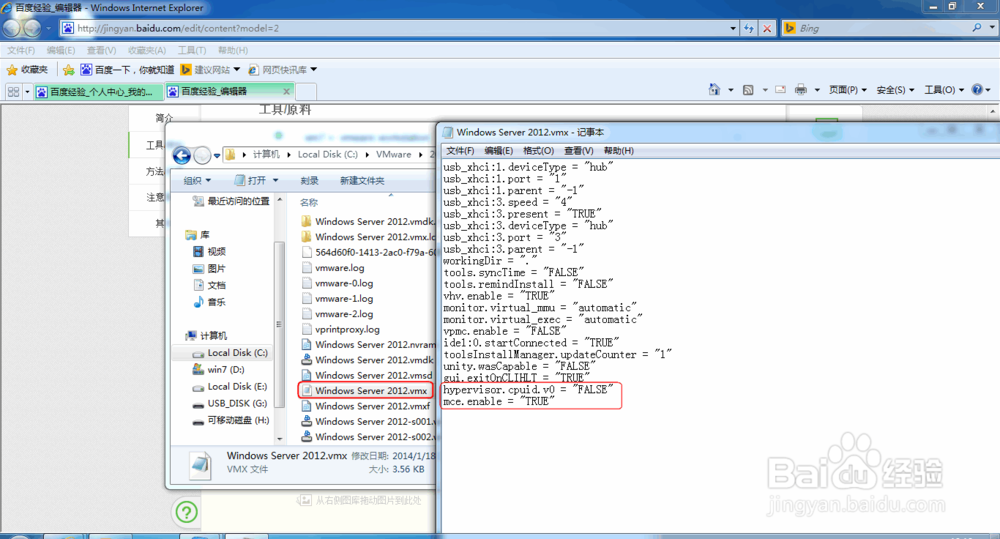Open the quick tabs grid icon

[x=13, y=91]
